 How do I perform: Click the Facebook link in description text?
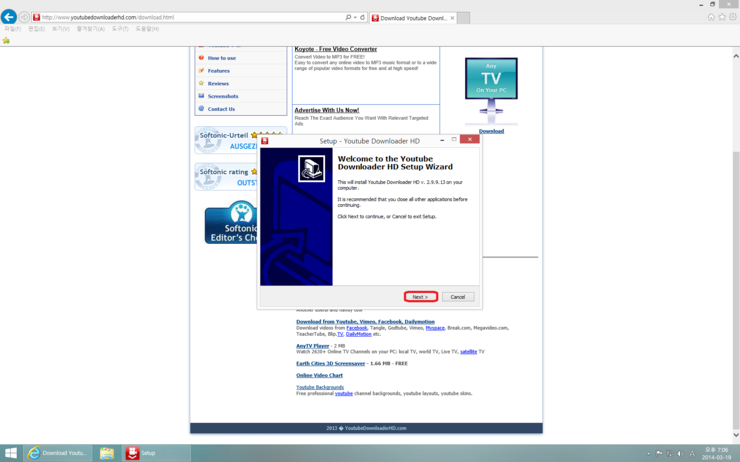(x=356, y=328)
